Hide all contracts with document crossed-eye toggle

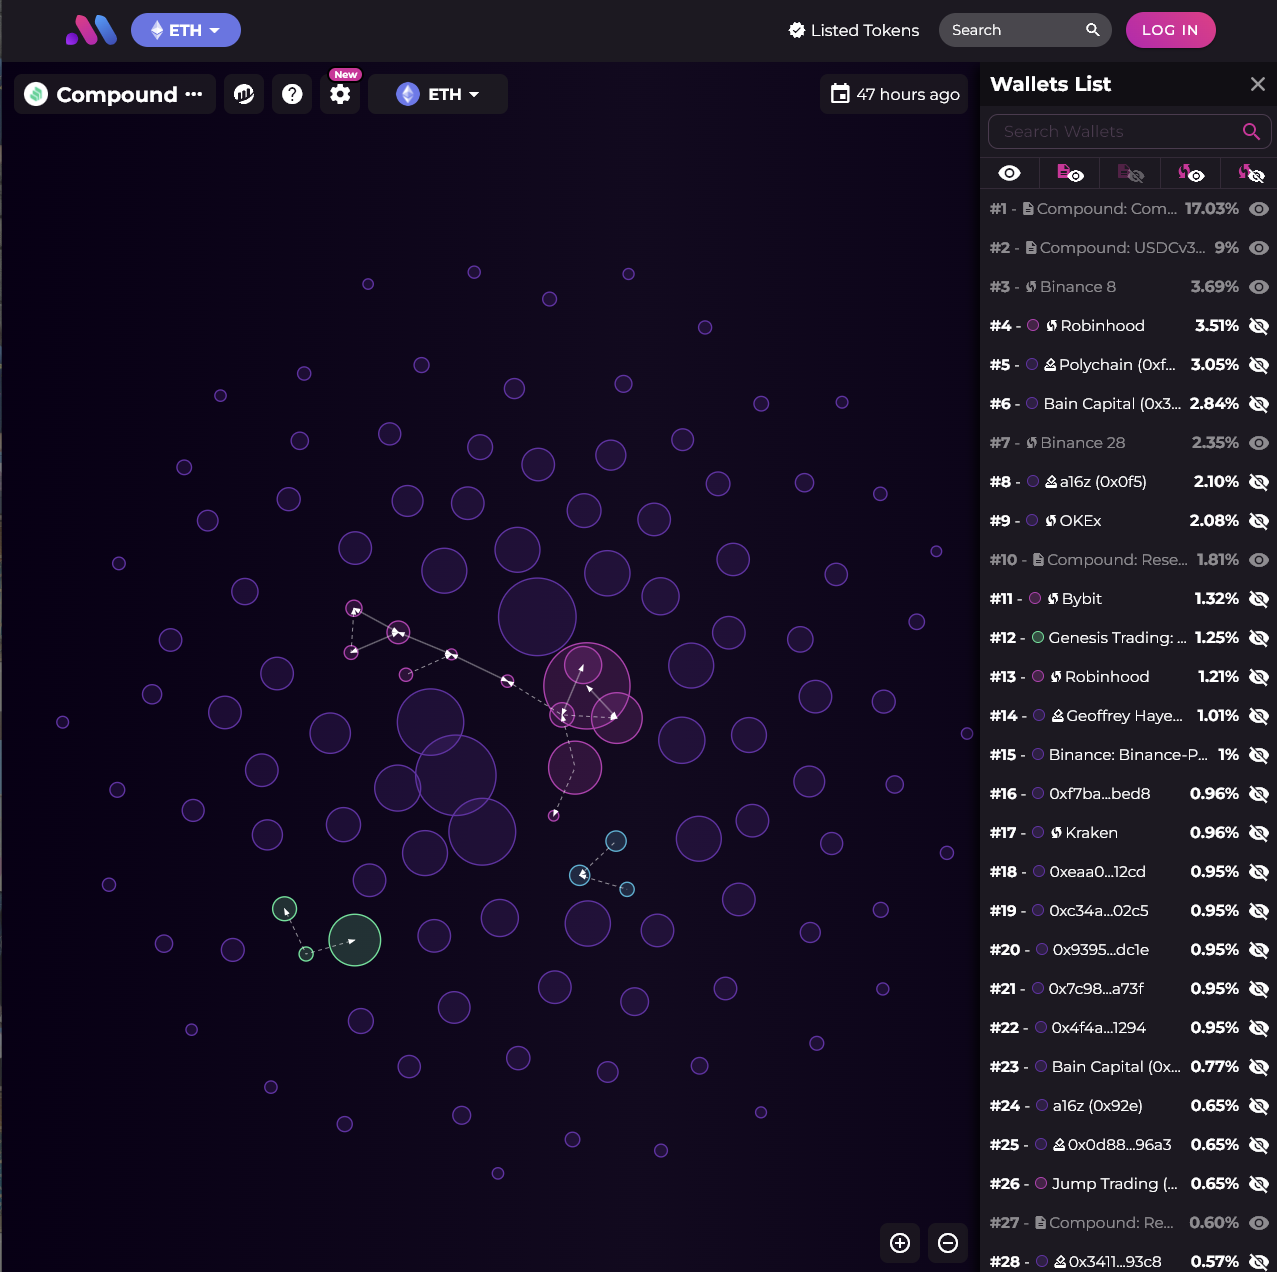click(1130, 173)
